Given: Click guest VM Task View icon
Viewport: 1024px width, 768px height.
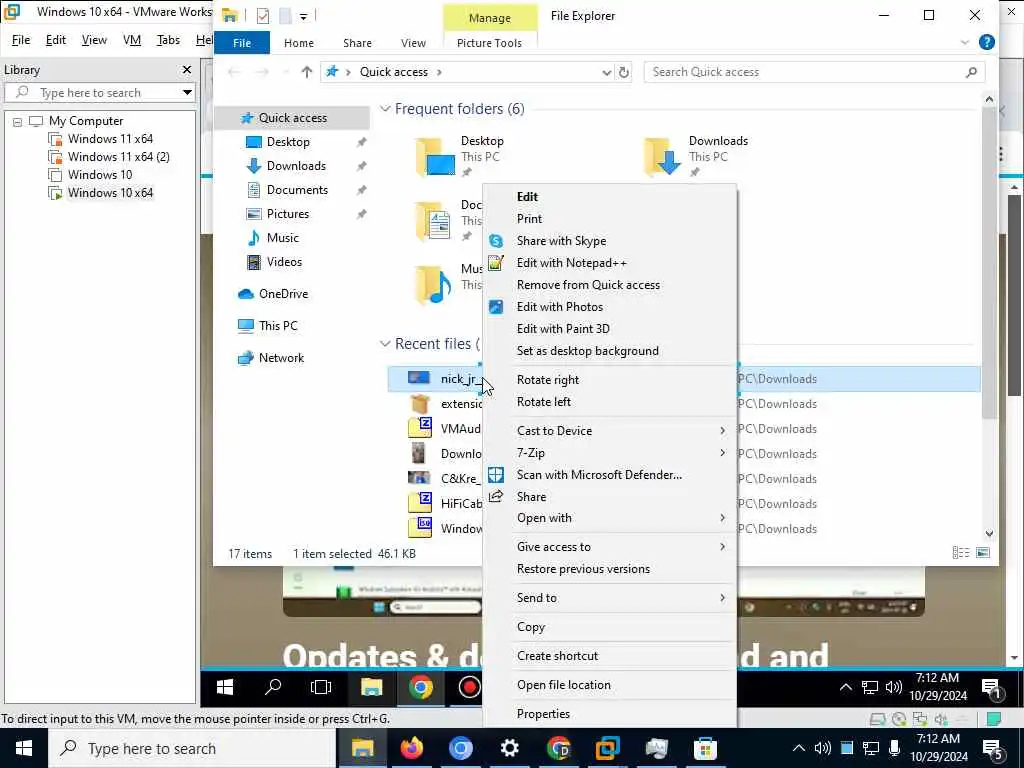Looking at the screenshot, I should coord(321,688).
